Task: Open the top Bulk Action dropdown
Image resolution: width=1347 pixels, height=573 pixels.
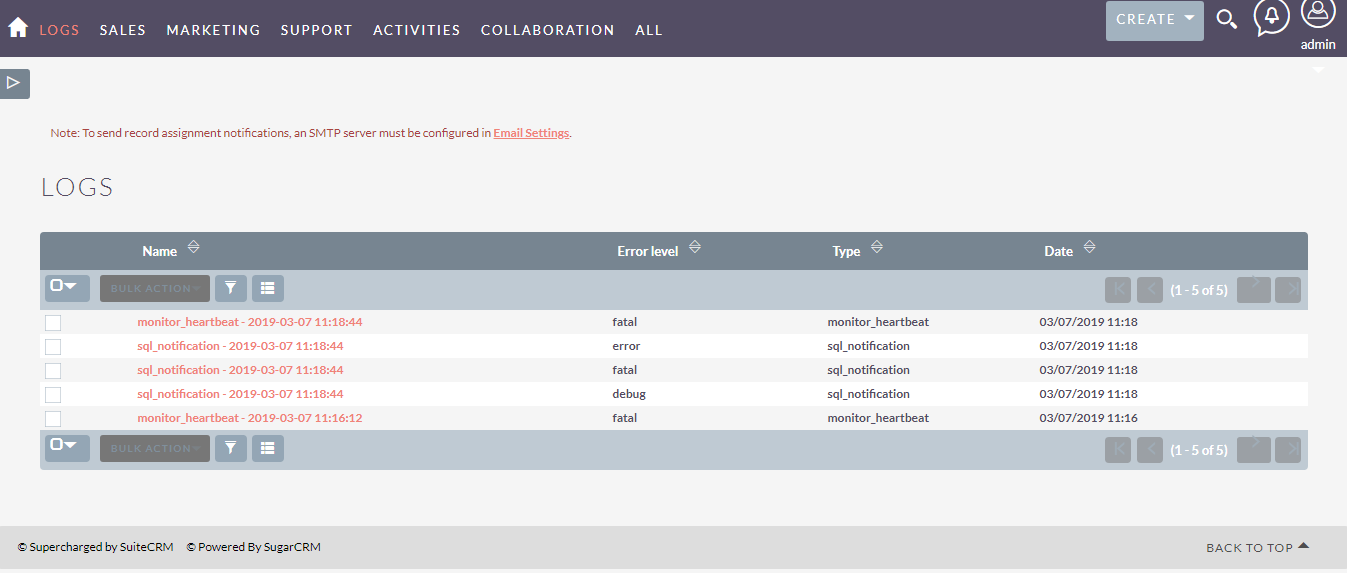Action: (x=155, y=288)
